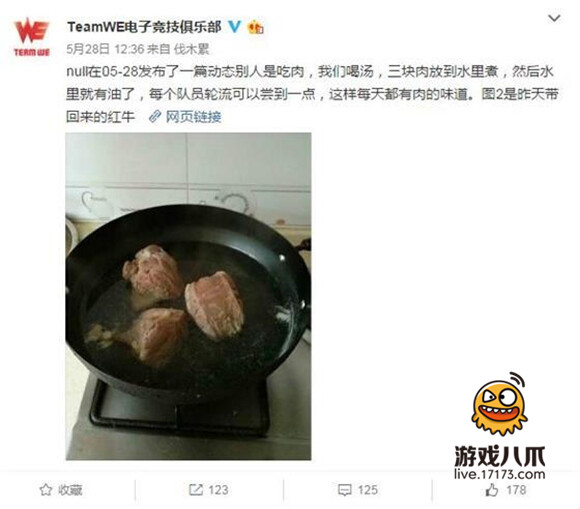The height and width of the screenshot is (509, 580).
Task: Click the live.17173.com watermark text
Action: coord(500,474)
